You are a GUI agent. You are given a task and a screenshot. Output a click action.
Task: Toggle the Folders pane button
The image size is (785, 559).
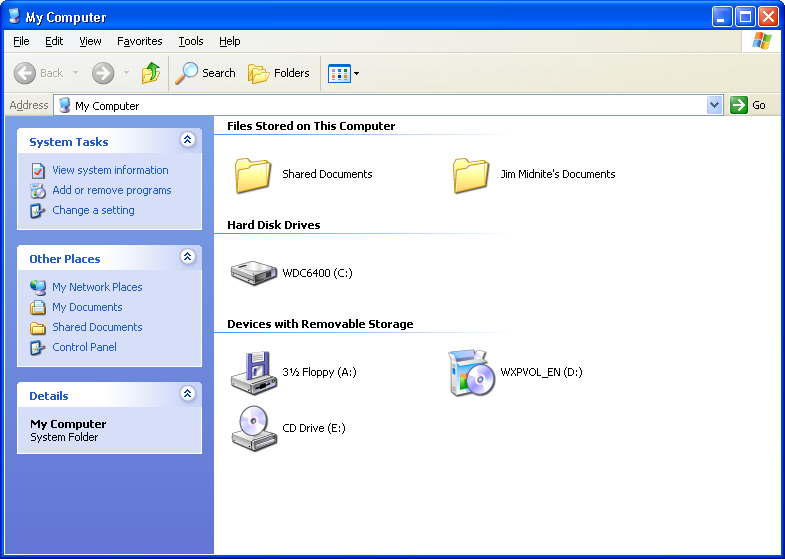pyautogui.click(x=279, y=73)
